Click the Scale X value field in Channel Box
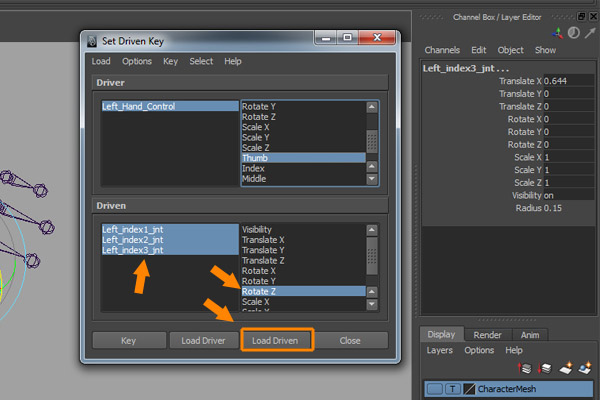 tap(569, 157)
